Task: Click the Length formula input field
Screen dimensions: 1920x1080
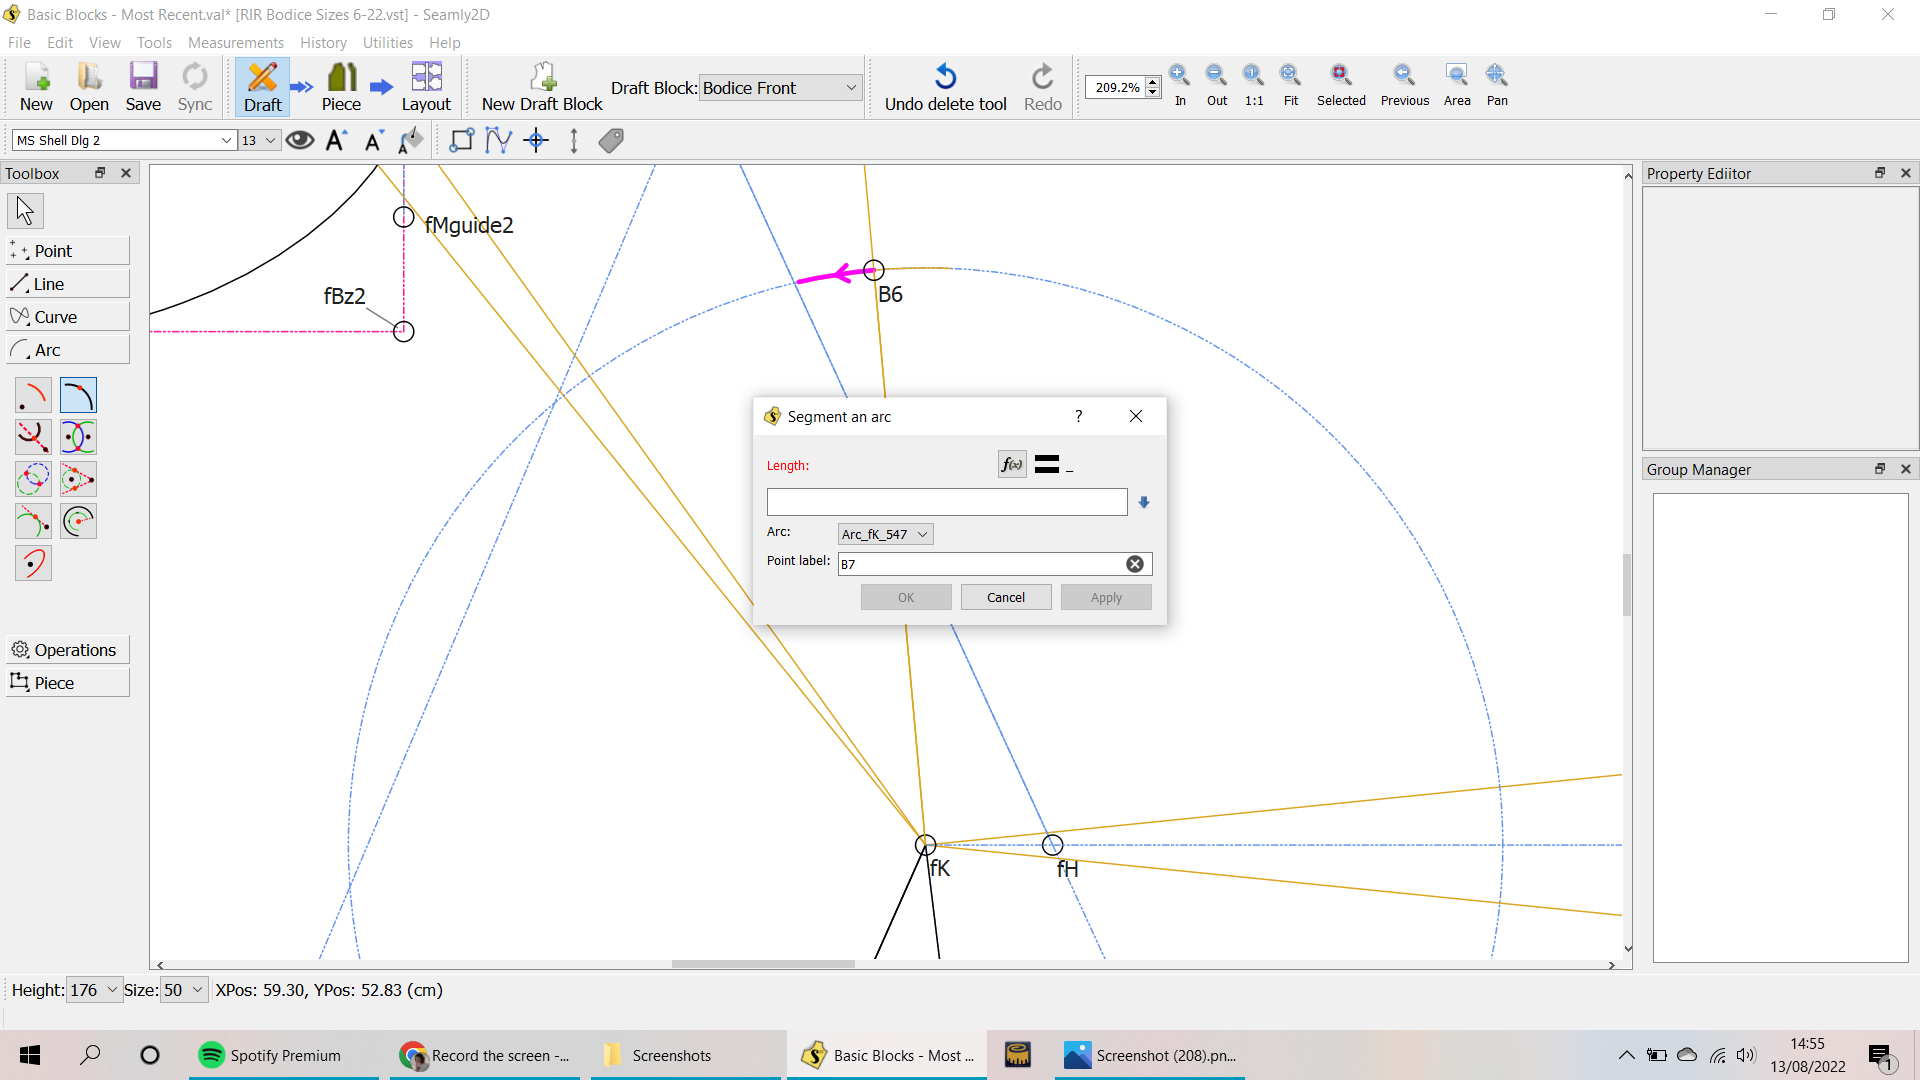Action: click(x=946, y=502)
